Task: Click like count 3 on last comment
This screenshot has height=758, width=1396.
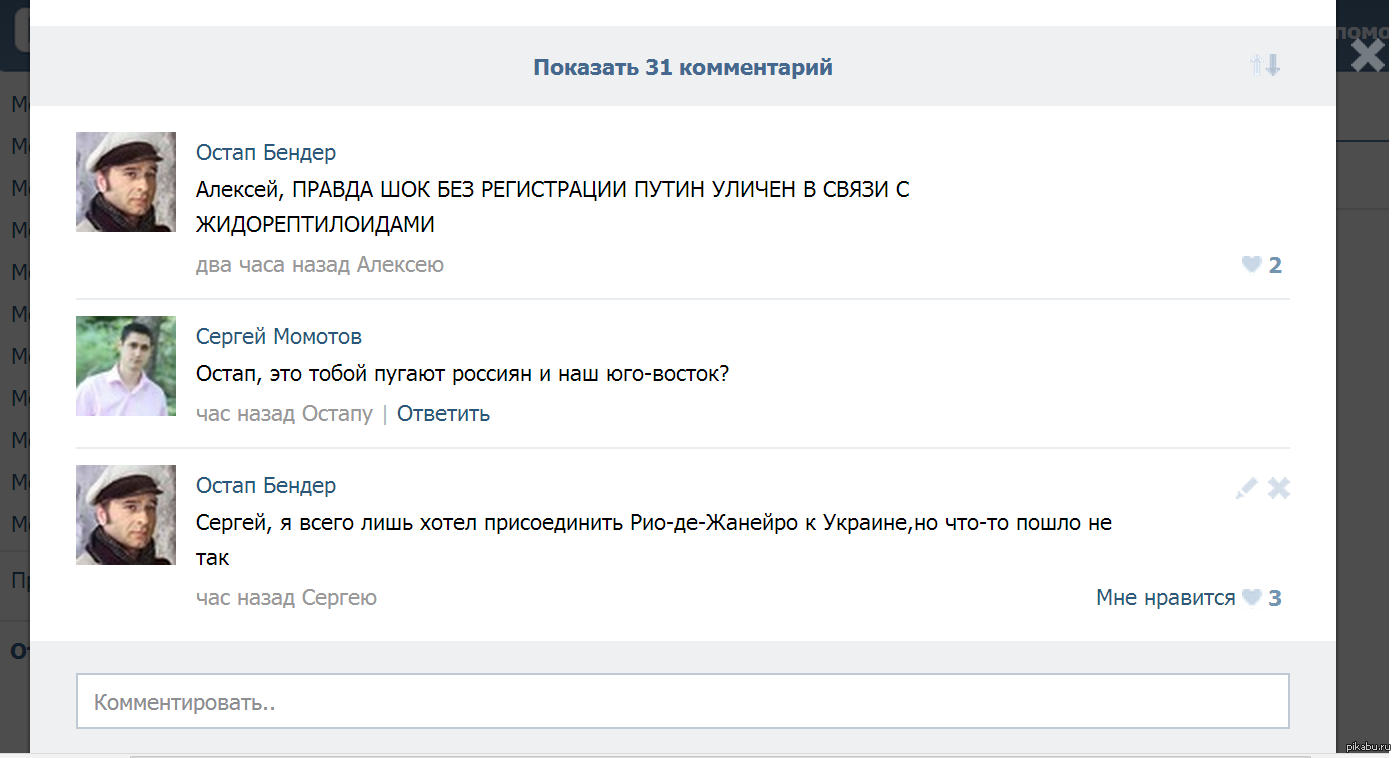Action: click(x=1275, y=598)
